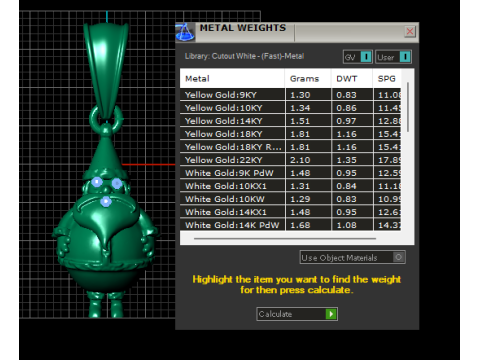
Task: Close the Metal Weights dialog
Action: click(410, 32)
